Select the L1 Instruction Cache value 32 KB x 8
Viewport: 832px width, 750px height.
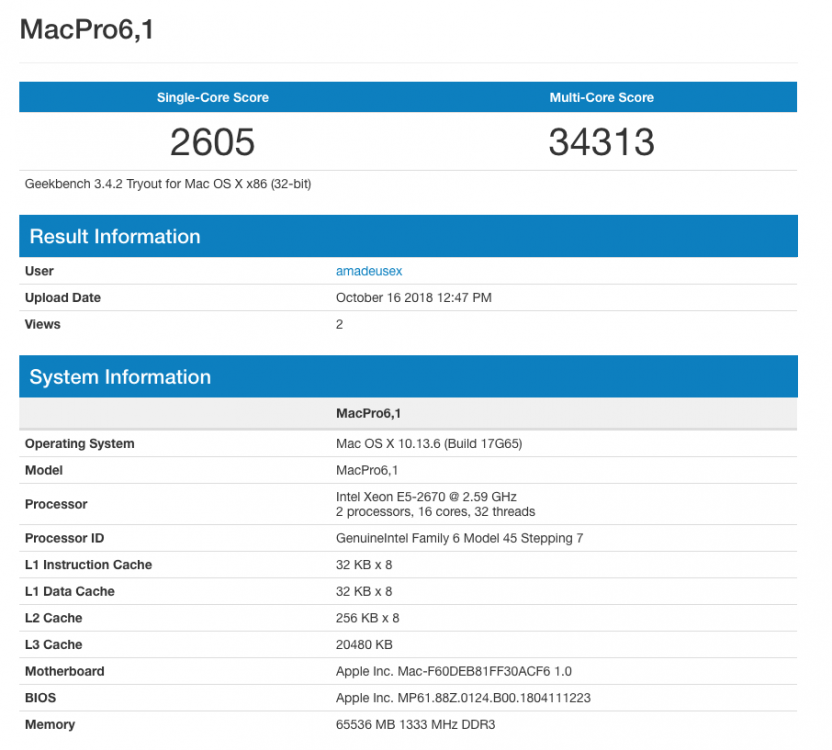(x=364, y=565)
